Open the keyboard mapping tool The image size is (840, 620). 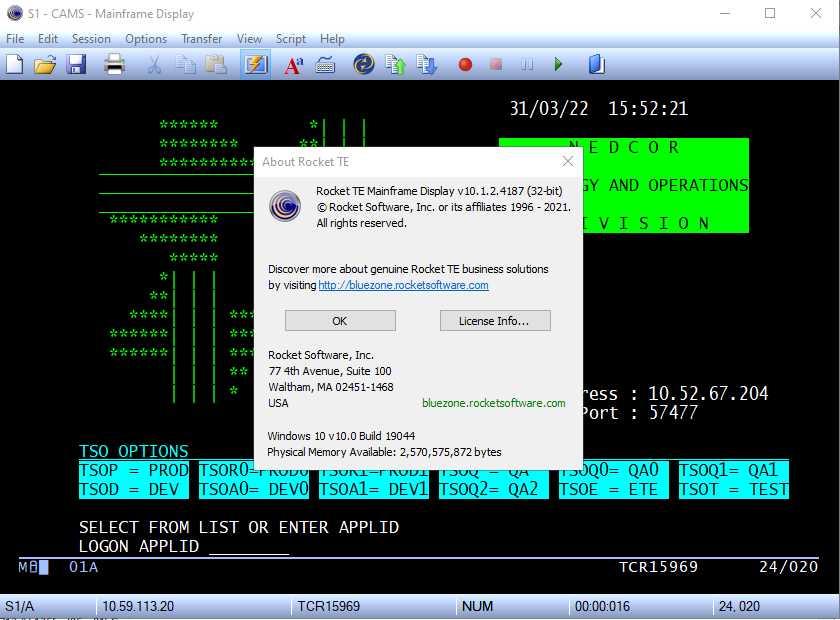(x=327, y=64)
